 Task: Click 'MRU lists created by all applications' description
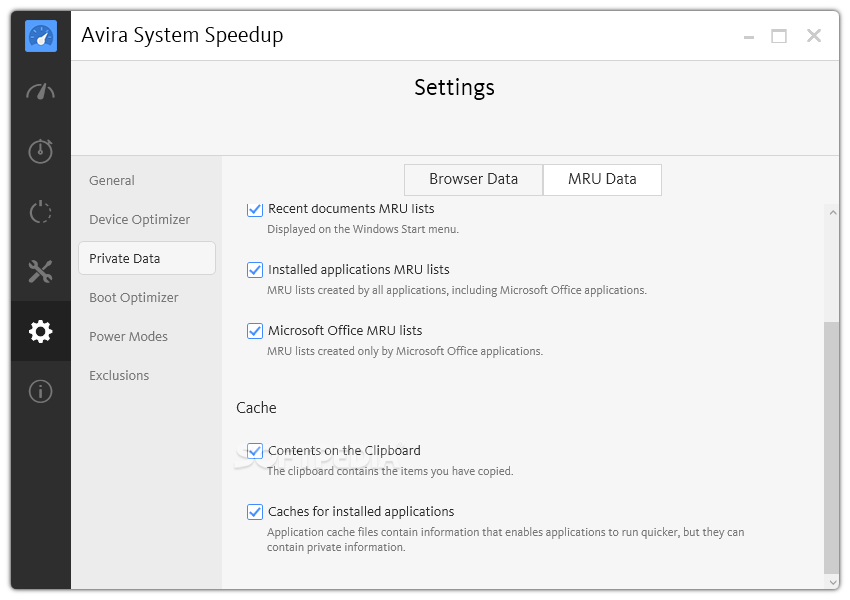coord(456,290)
